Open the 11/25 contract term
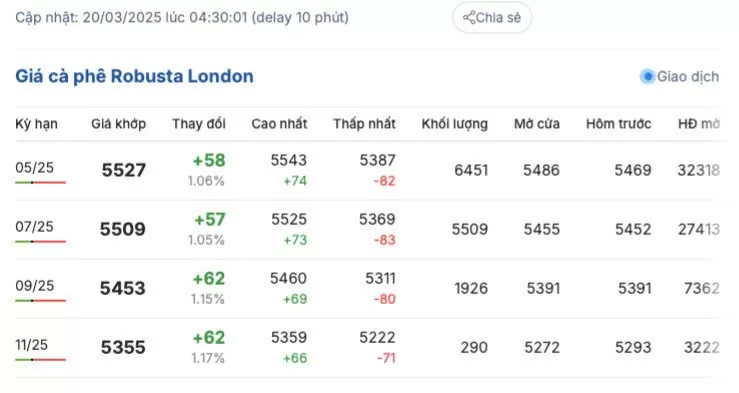Image resolution: width=739 pixels, height=393 pixels. tap(31, 345)
